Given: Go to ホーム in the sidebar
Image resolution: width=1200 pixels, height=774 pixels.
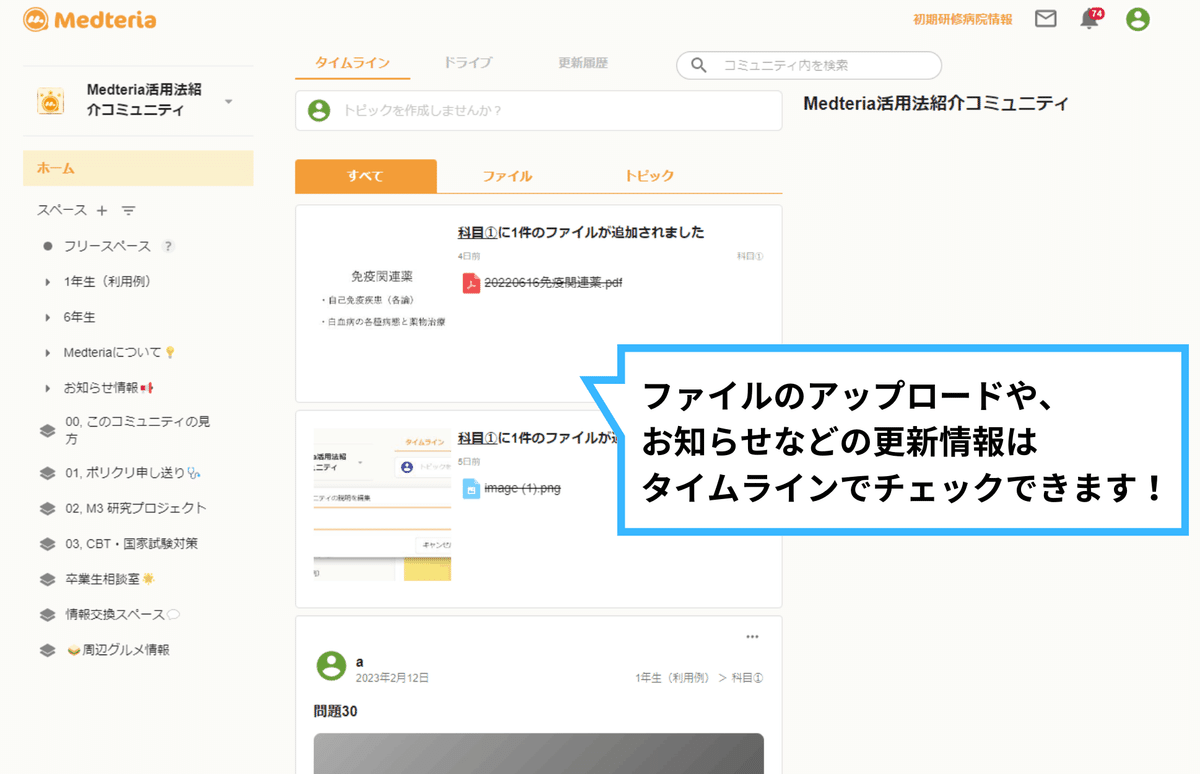Looking at the screenshot, I should click(x=138, y=168).
